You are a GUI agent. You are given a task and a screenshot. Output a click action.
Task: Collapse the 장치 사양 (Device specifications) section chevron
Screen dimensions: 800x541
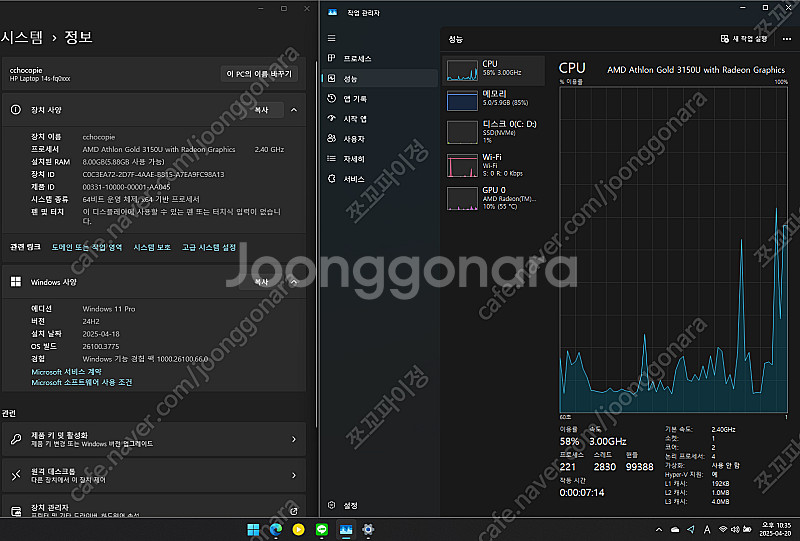[x=294, y=110]
